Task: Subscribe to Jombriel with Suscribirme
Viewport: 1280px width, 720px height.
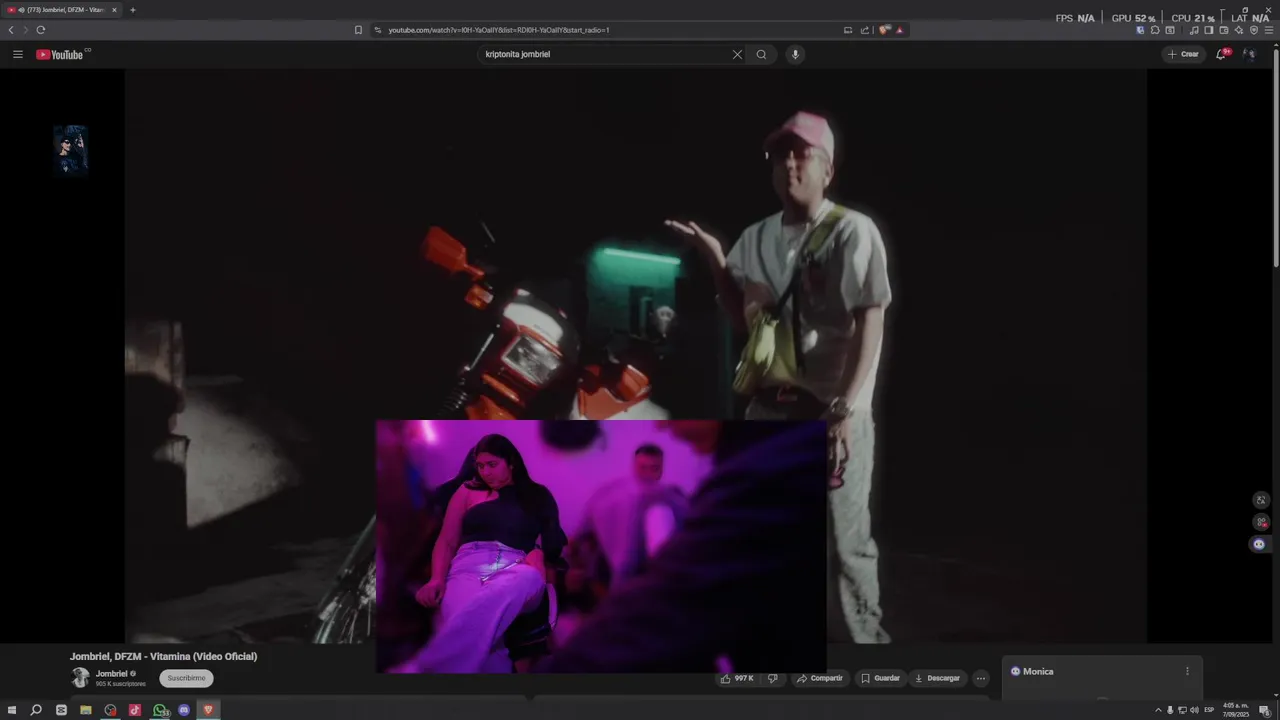Action: [x=186, y=678]
